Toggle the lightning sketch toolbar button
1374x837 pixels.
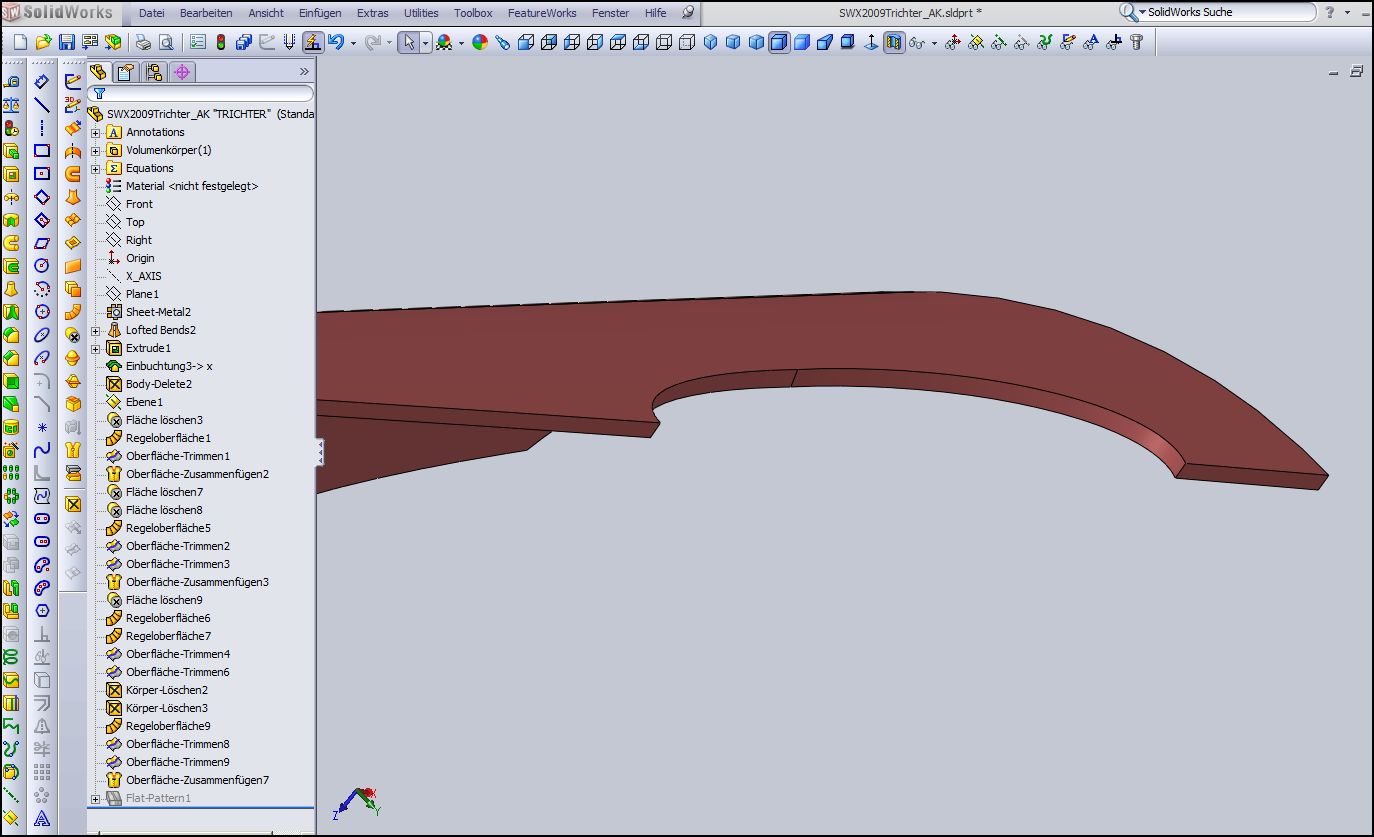[313, 43]
